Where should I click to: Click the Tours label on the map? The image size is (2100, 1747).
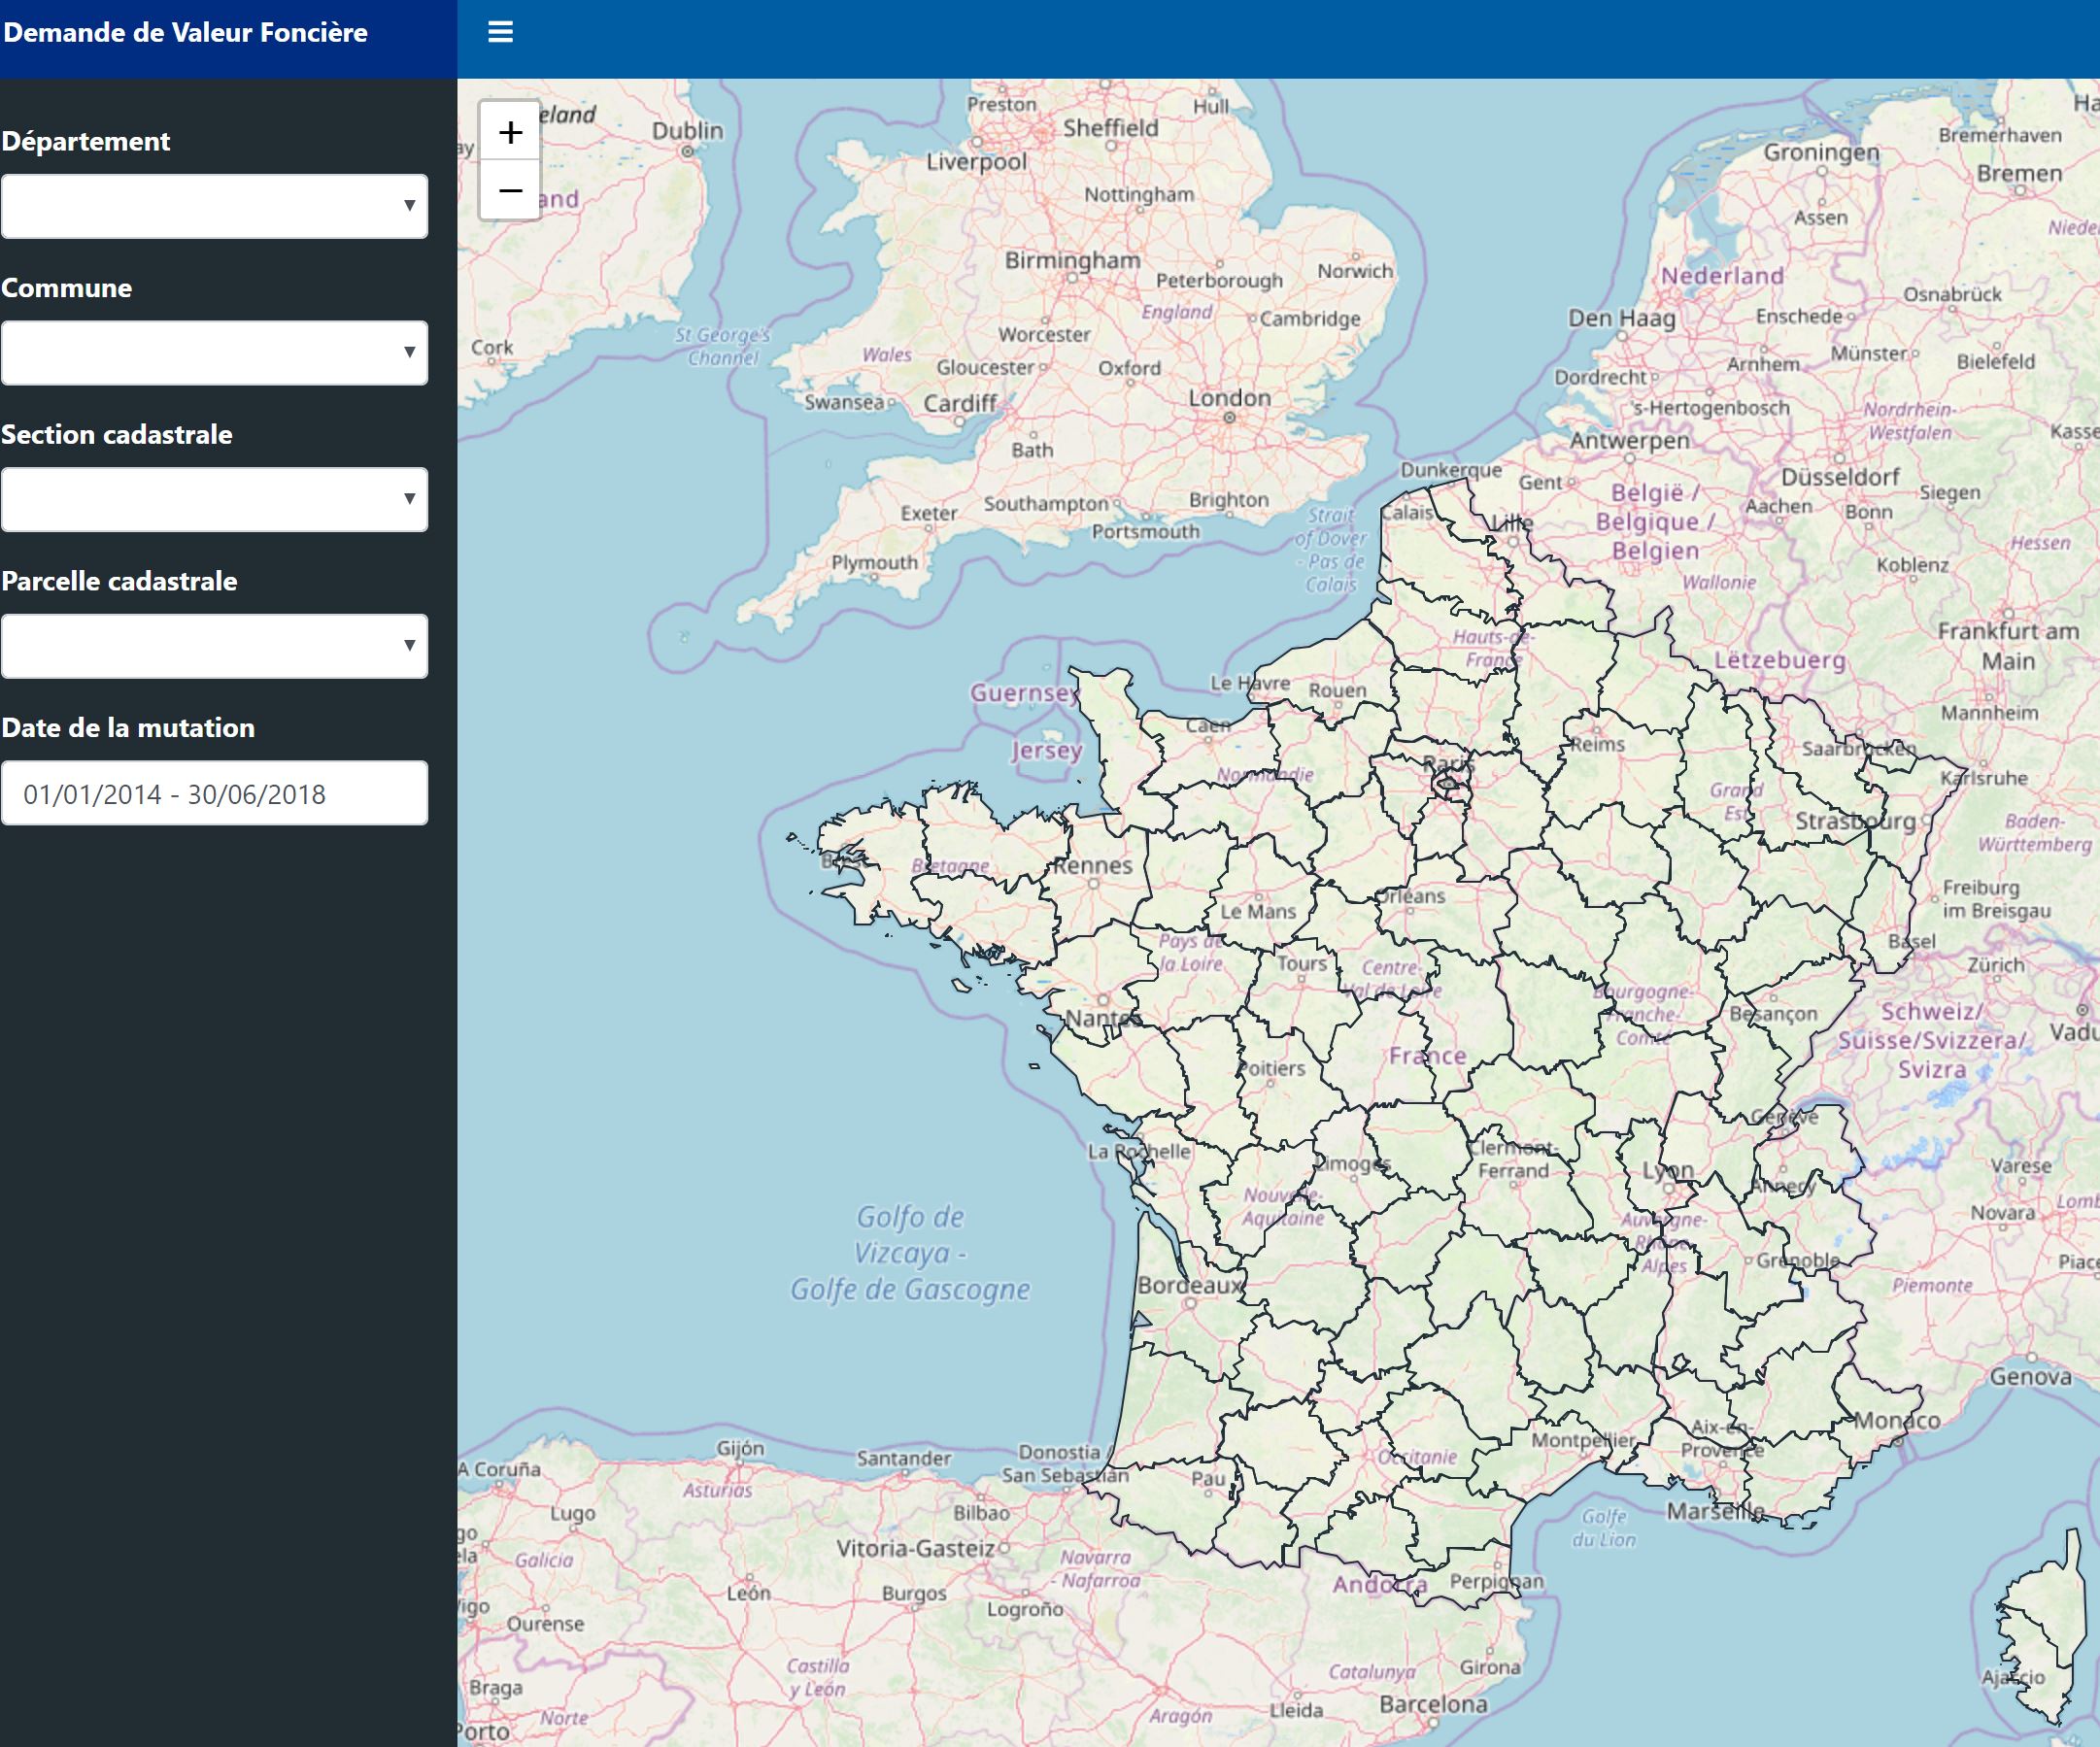(x=1302, y=963)
